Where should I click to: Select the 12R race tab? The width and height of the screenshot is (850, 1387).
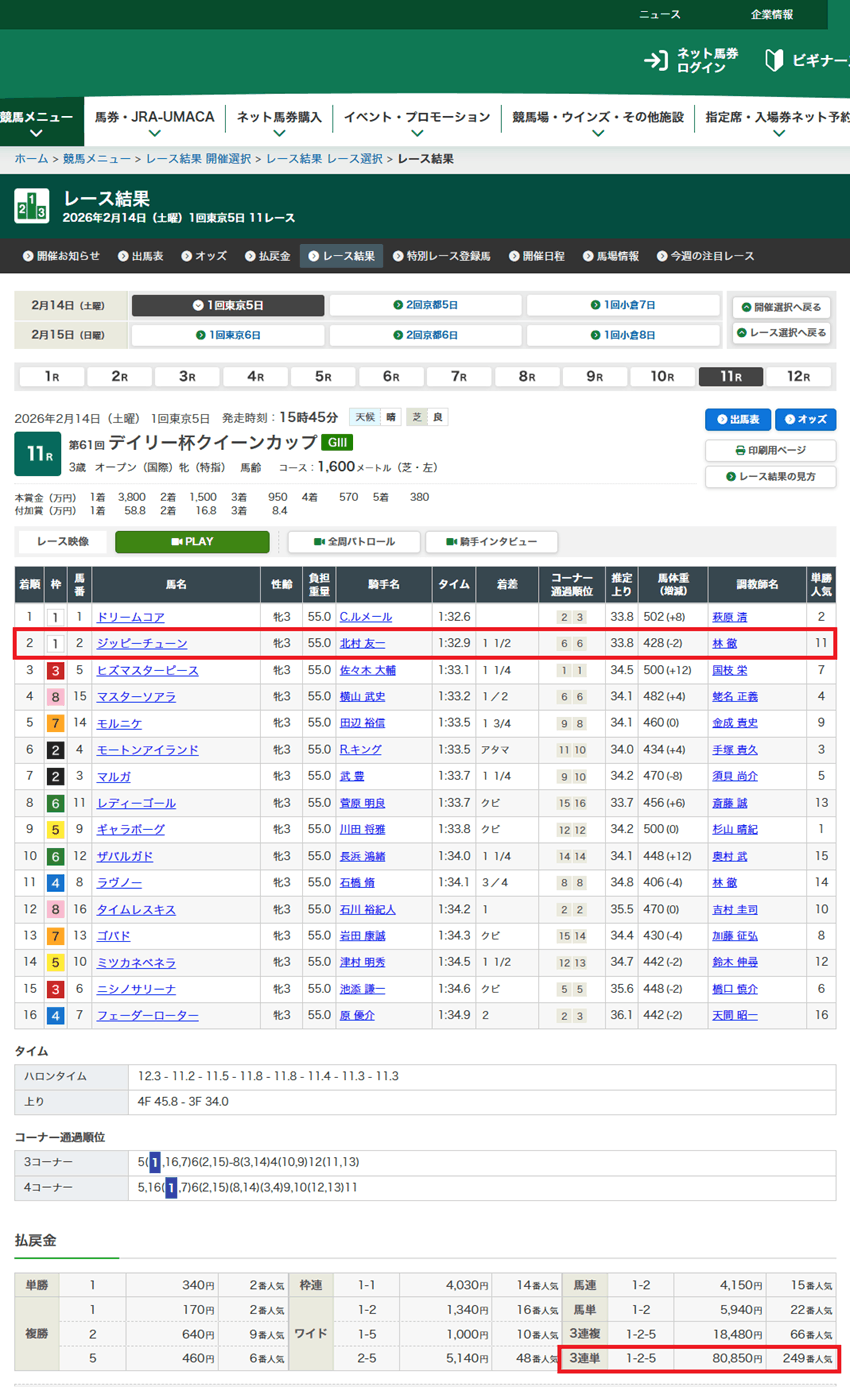(x=797, y=377)
